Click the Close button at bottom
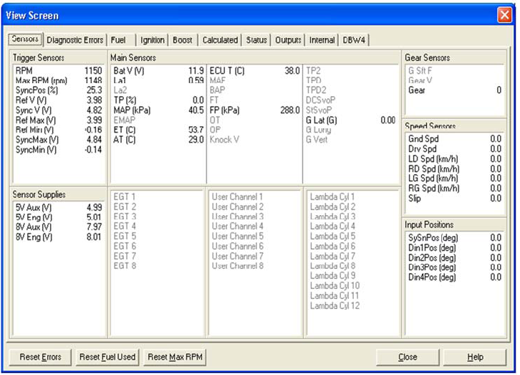 [x=408, y=357]
